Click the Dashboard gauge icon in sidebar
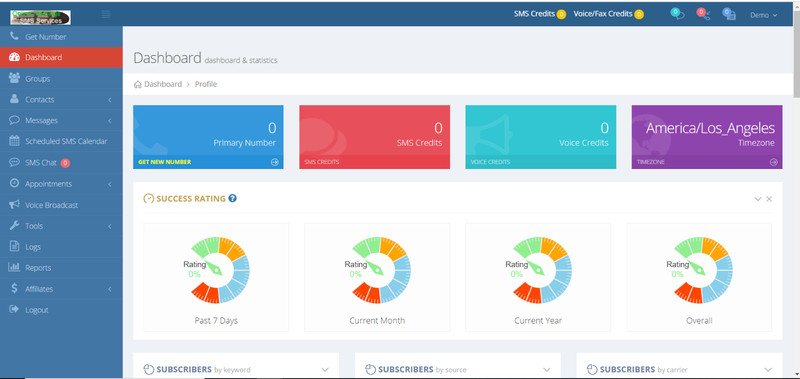The width and height of the screenshot is (800, 379). coord(14,57)
